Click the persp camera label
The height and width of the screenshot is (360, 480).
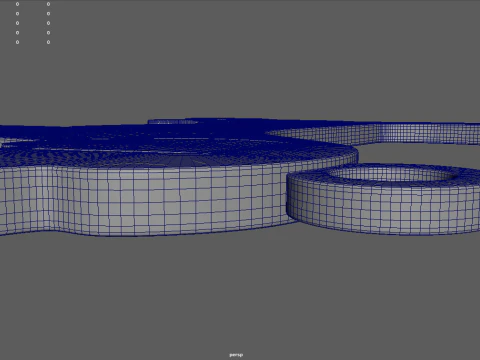click(236, 355)
